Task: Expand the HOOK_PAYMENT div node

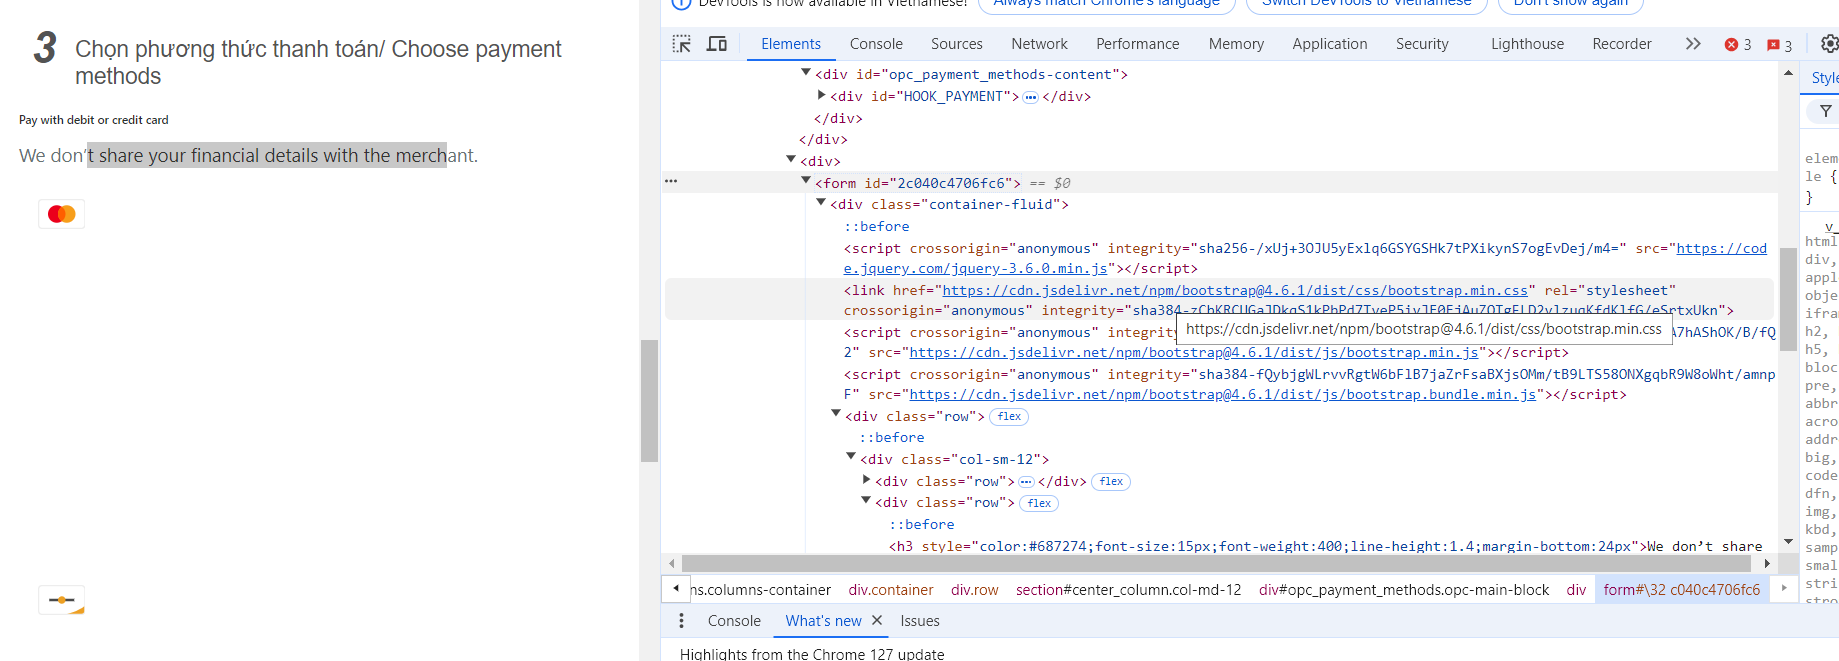Action: [821, 95]
